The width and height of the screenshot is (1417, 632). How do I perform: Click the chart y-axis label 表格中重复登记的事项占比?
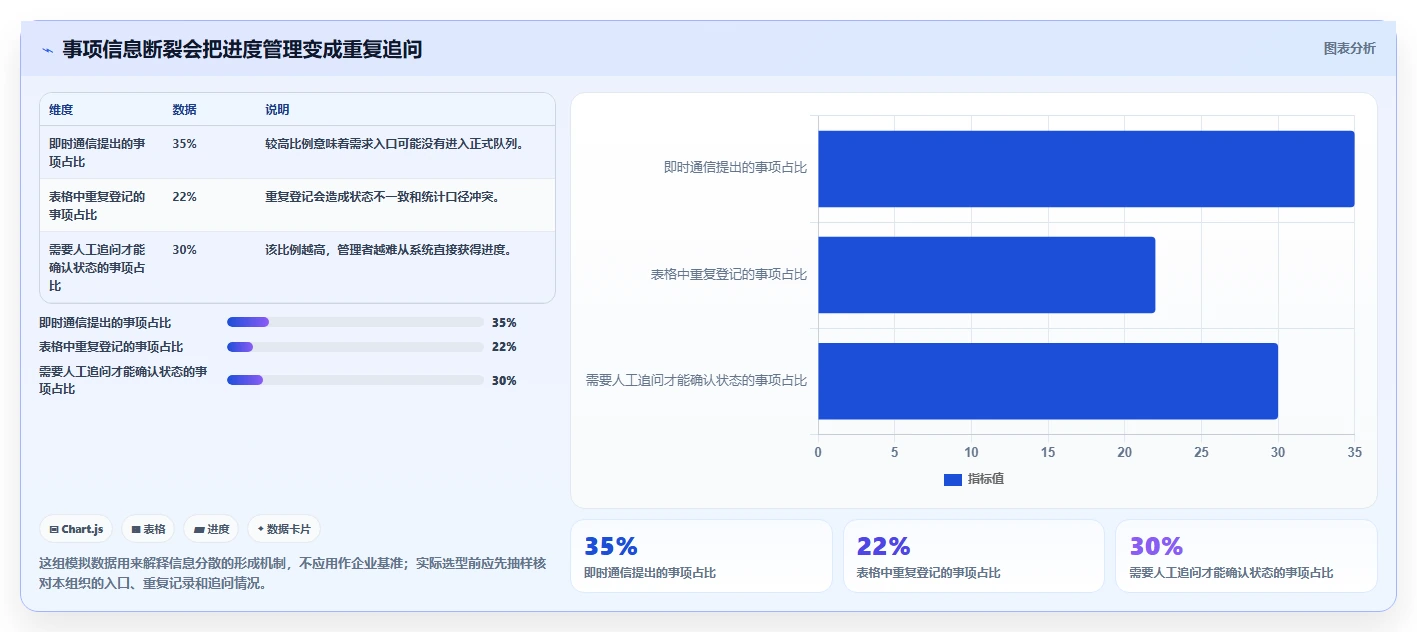pyautogui.click(x=729, y=274)
